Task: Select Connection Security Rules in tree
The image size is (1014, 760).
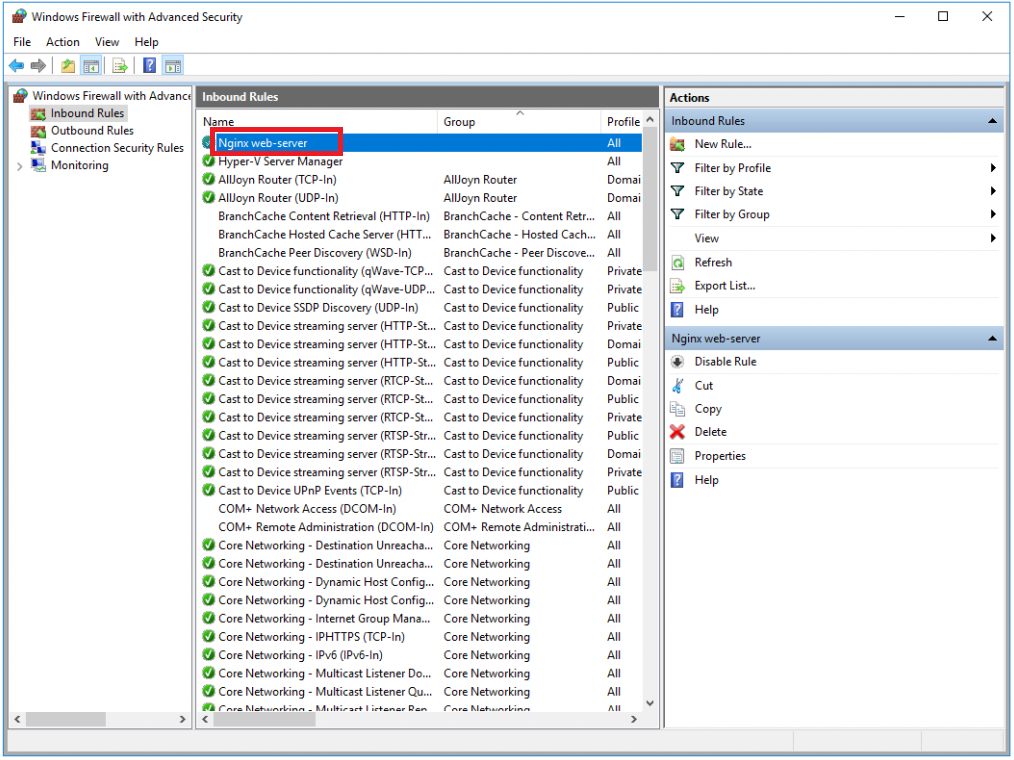Action: tap(117, 148)
